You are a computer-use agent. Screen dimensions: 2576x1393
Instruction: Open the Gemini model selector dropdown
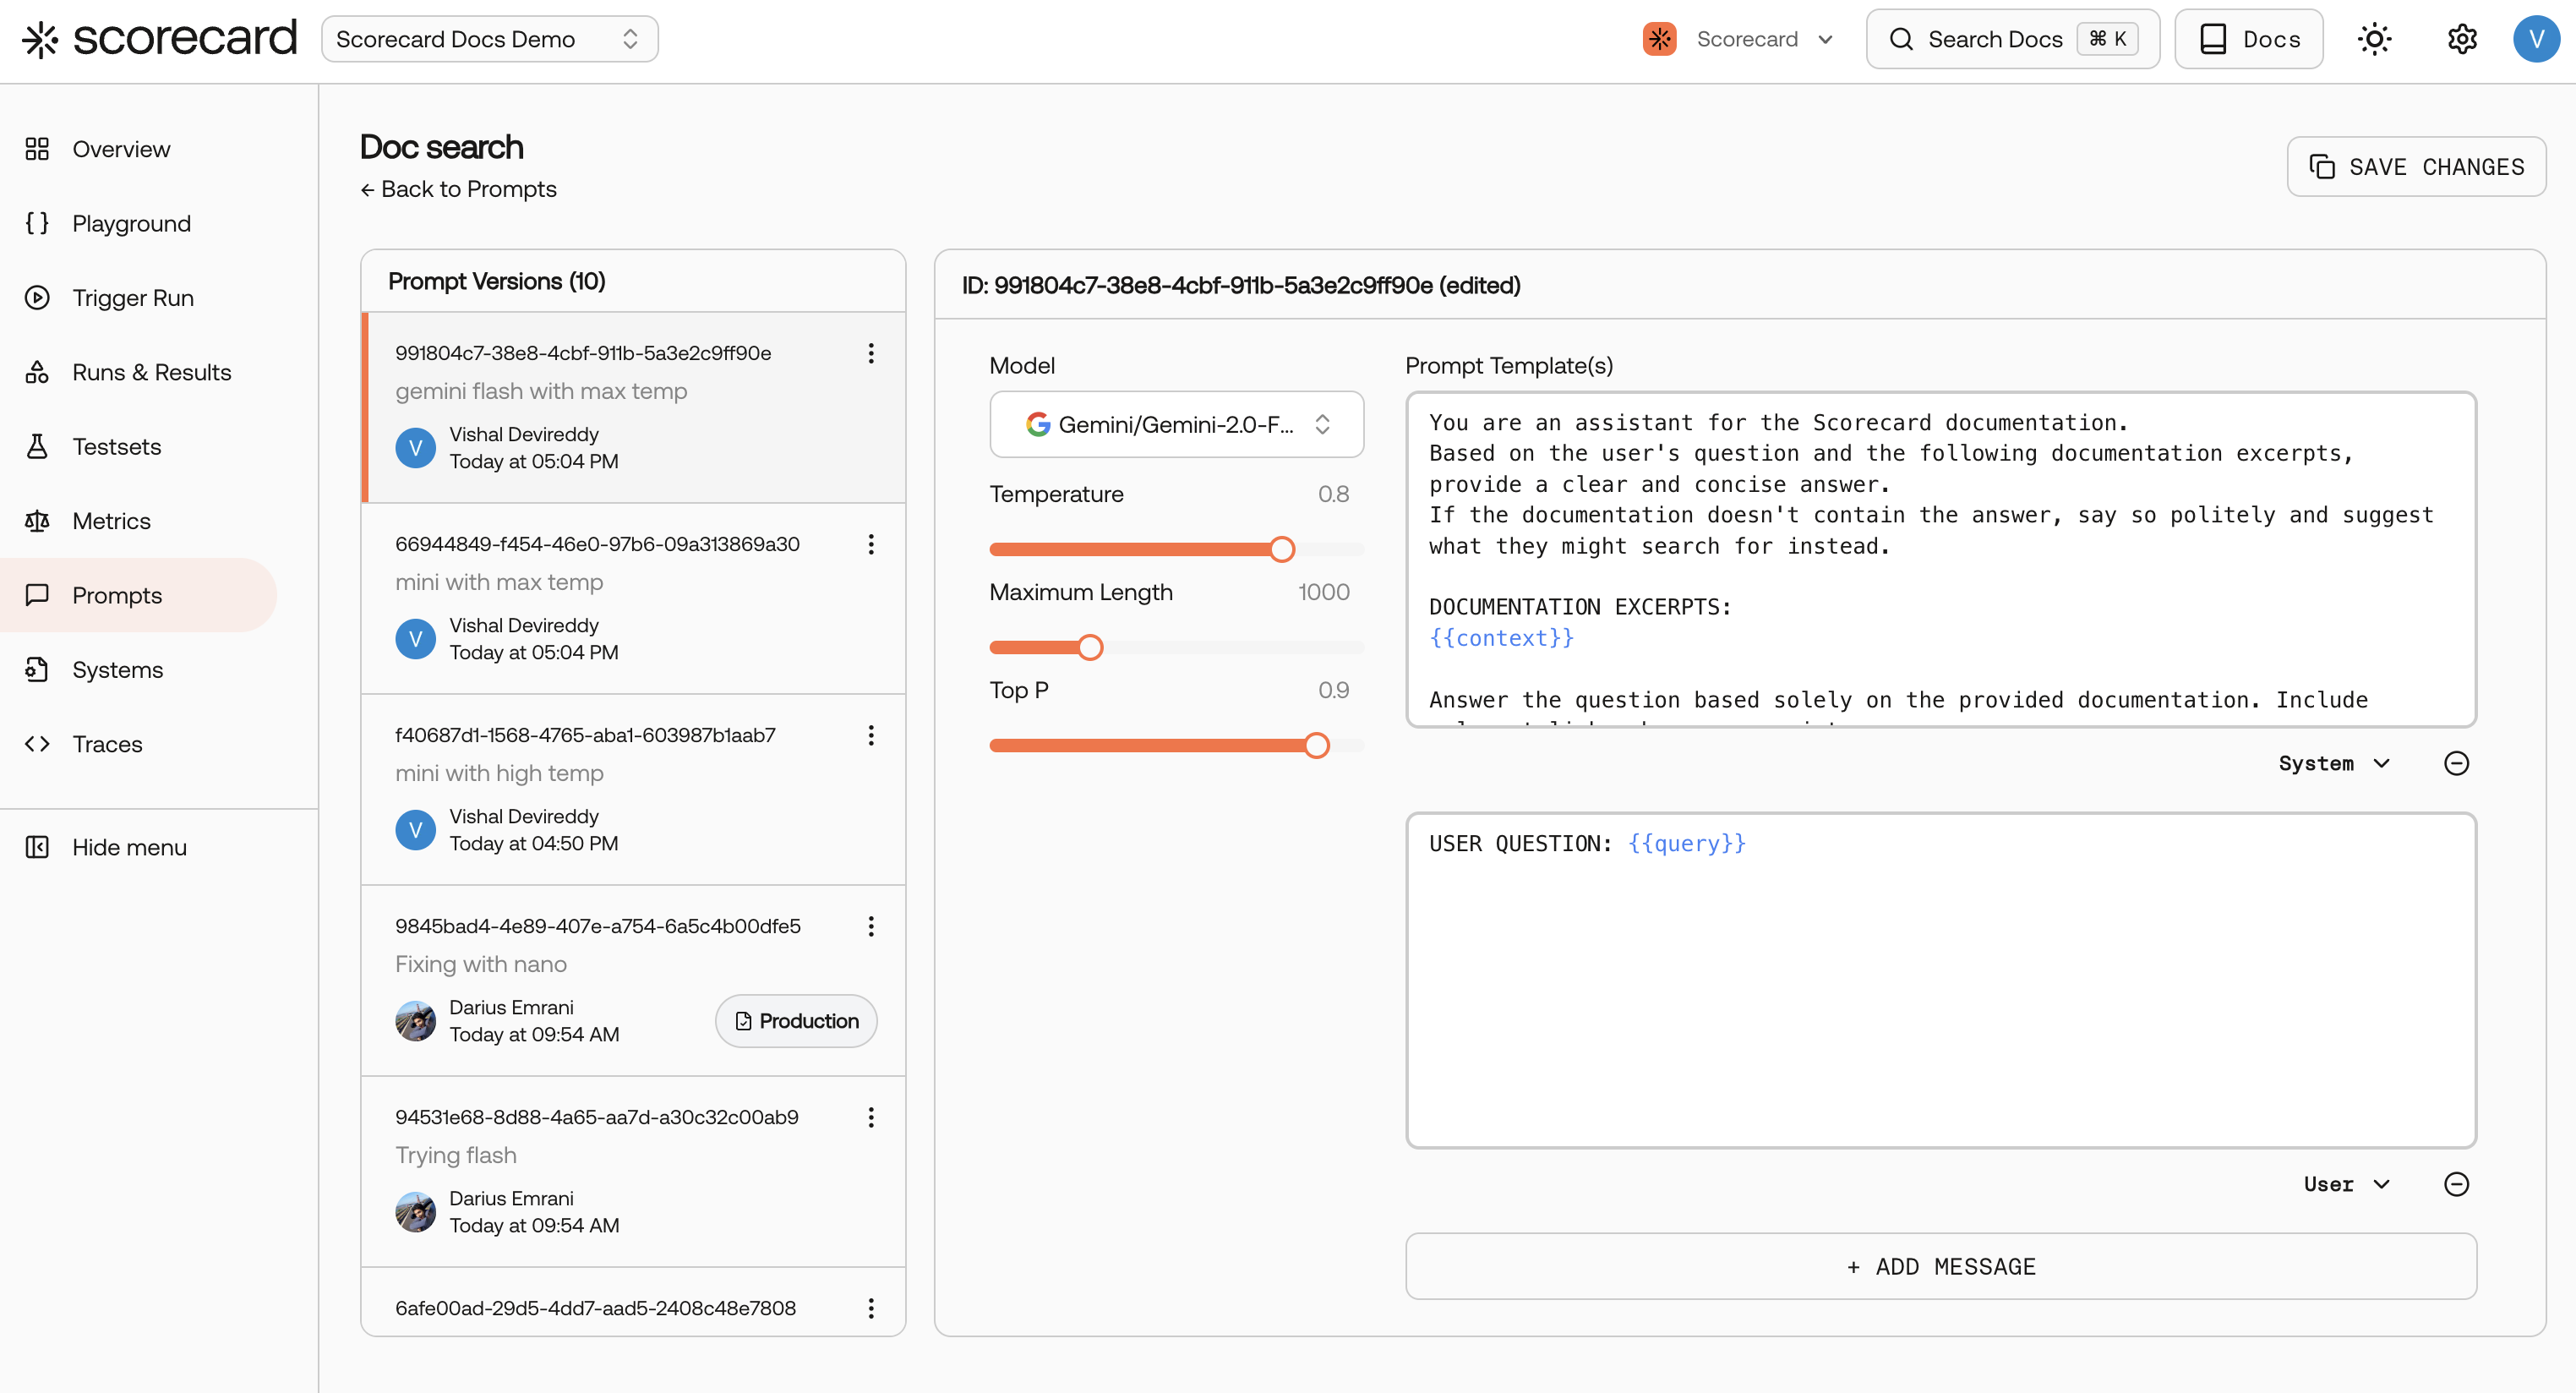coord(1176,424)
